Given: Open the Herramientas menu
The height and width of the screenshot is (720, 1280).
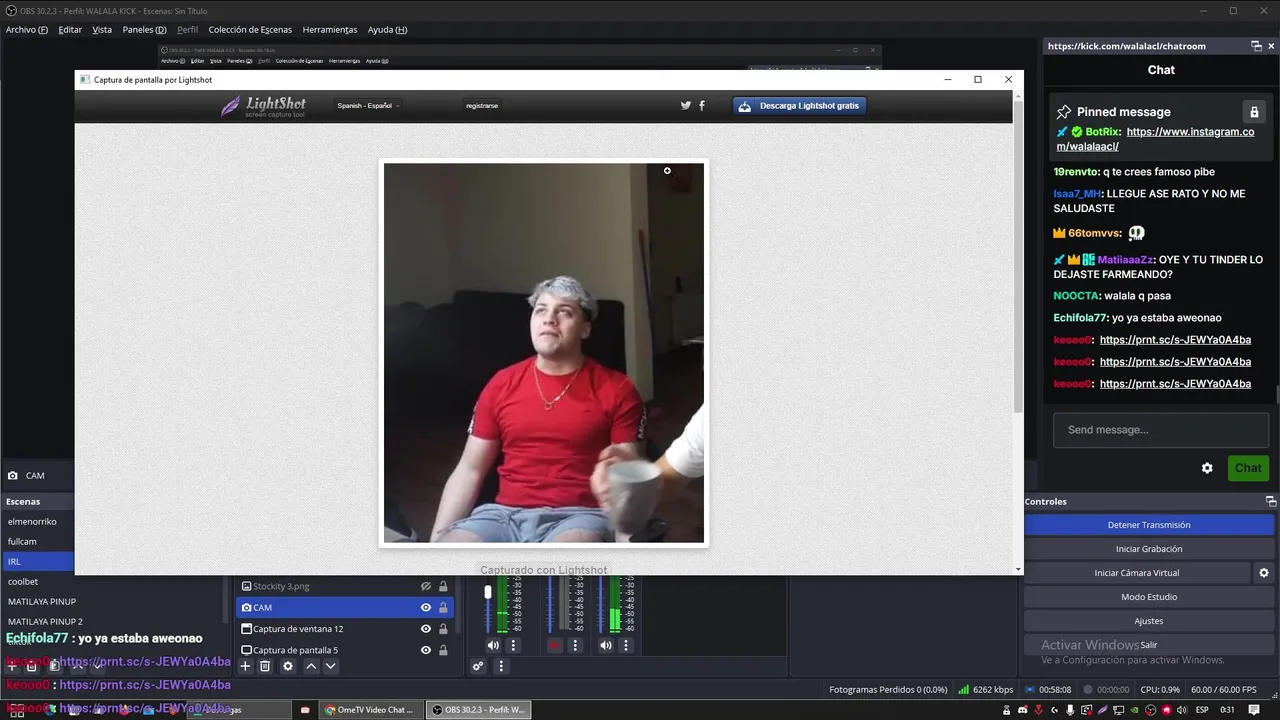Looking at the screenshot, I should tap(330, 29).
